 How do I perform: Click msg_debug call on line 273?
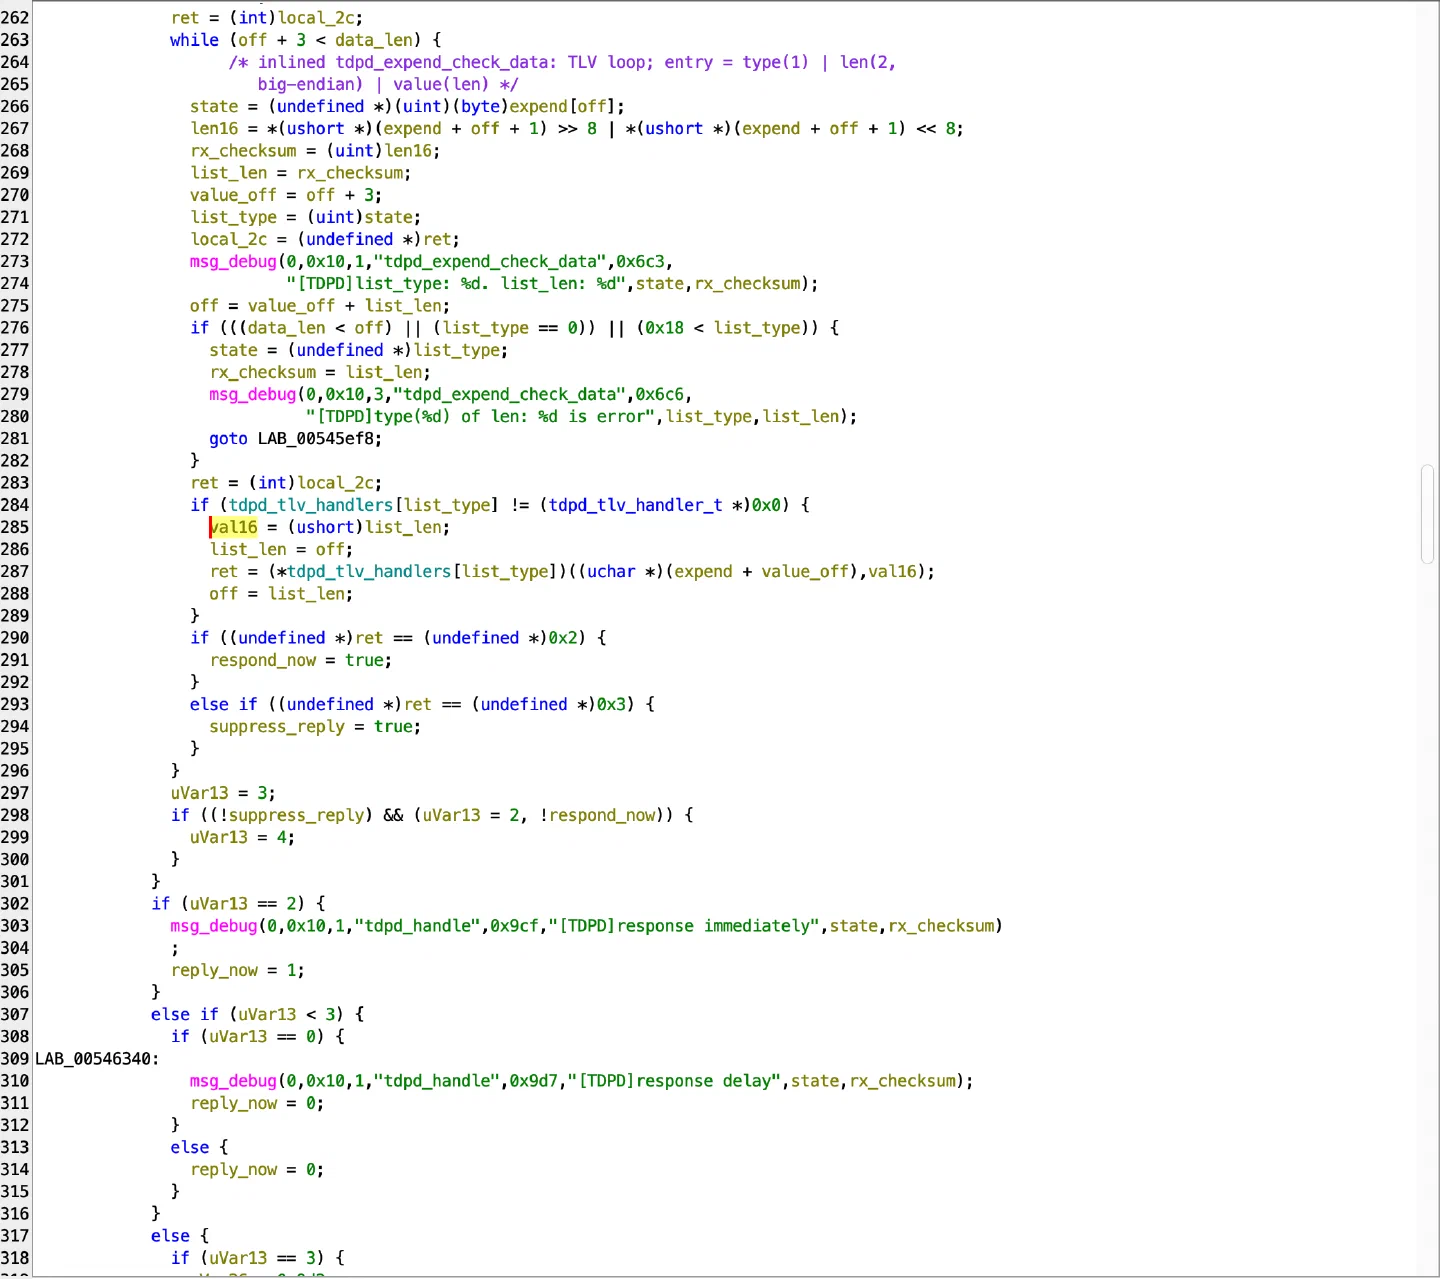click(233, 261)
